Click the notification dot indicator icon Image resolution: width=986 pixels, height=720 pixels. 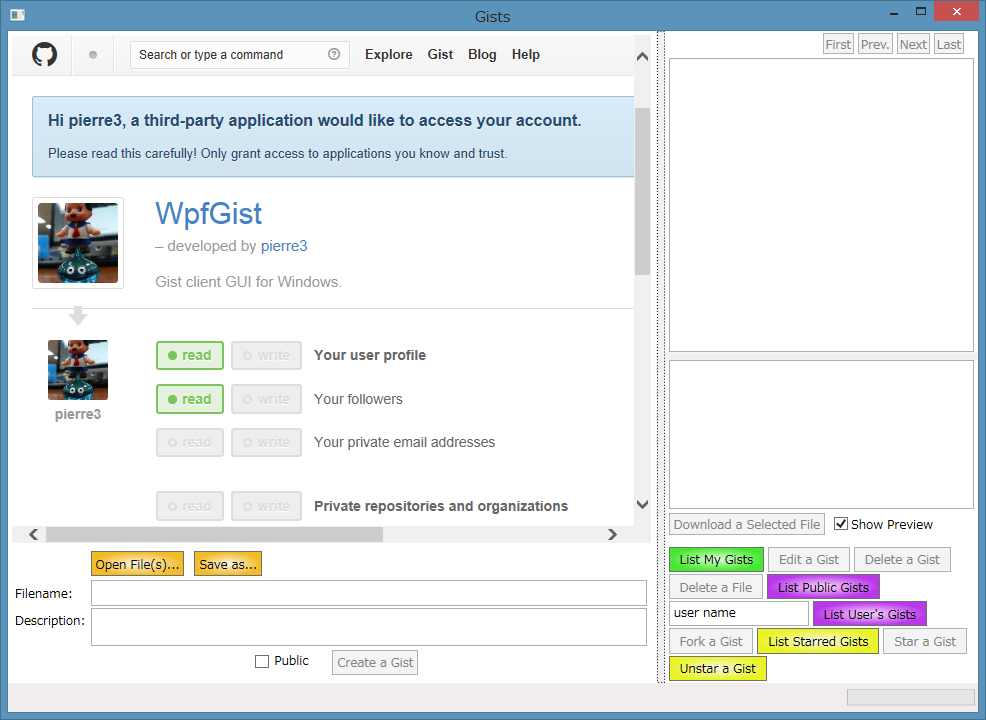93,55
